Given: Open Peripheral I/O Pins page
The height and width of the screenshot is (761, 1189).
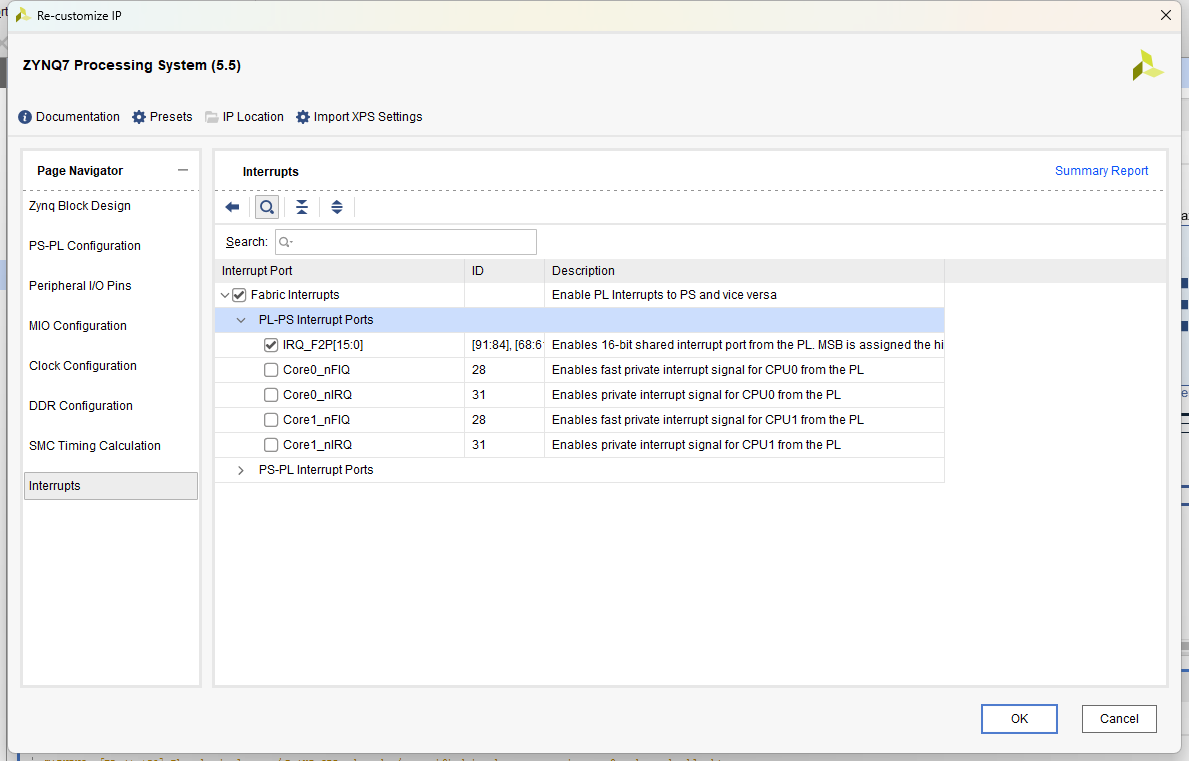Looking at the screenshot, I should click(x=80, y=286).
